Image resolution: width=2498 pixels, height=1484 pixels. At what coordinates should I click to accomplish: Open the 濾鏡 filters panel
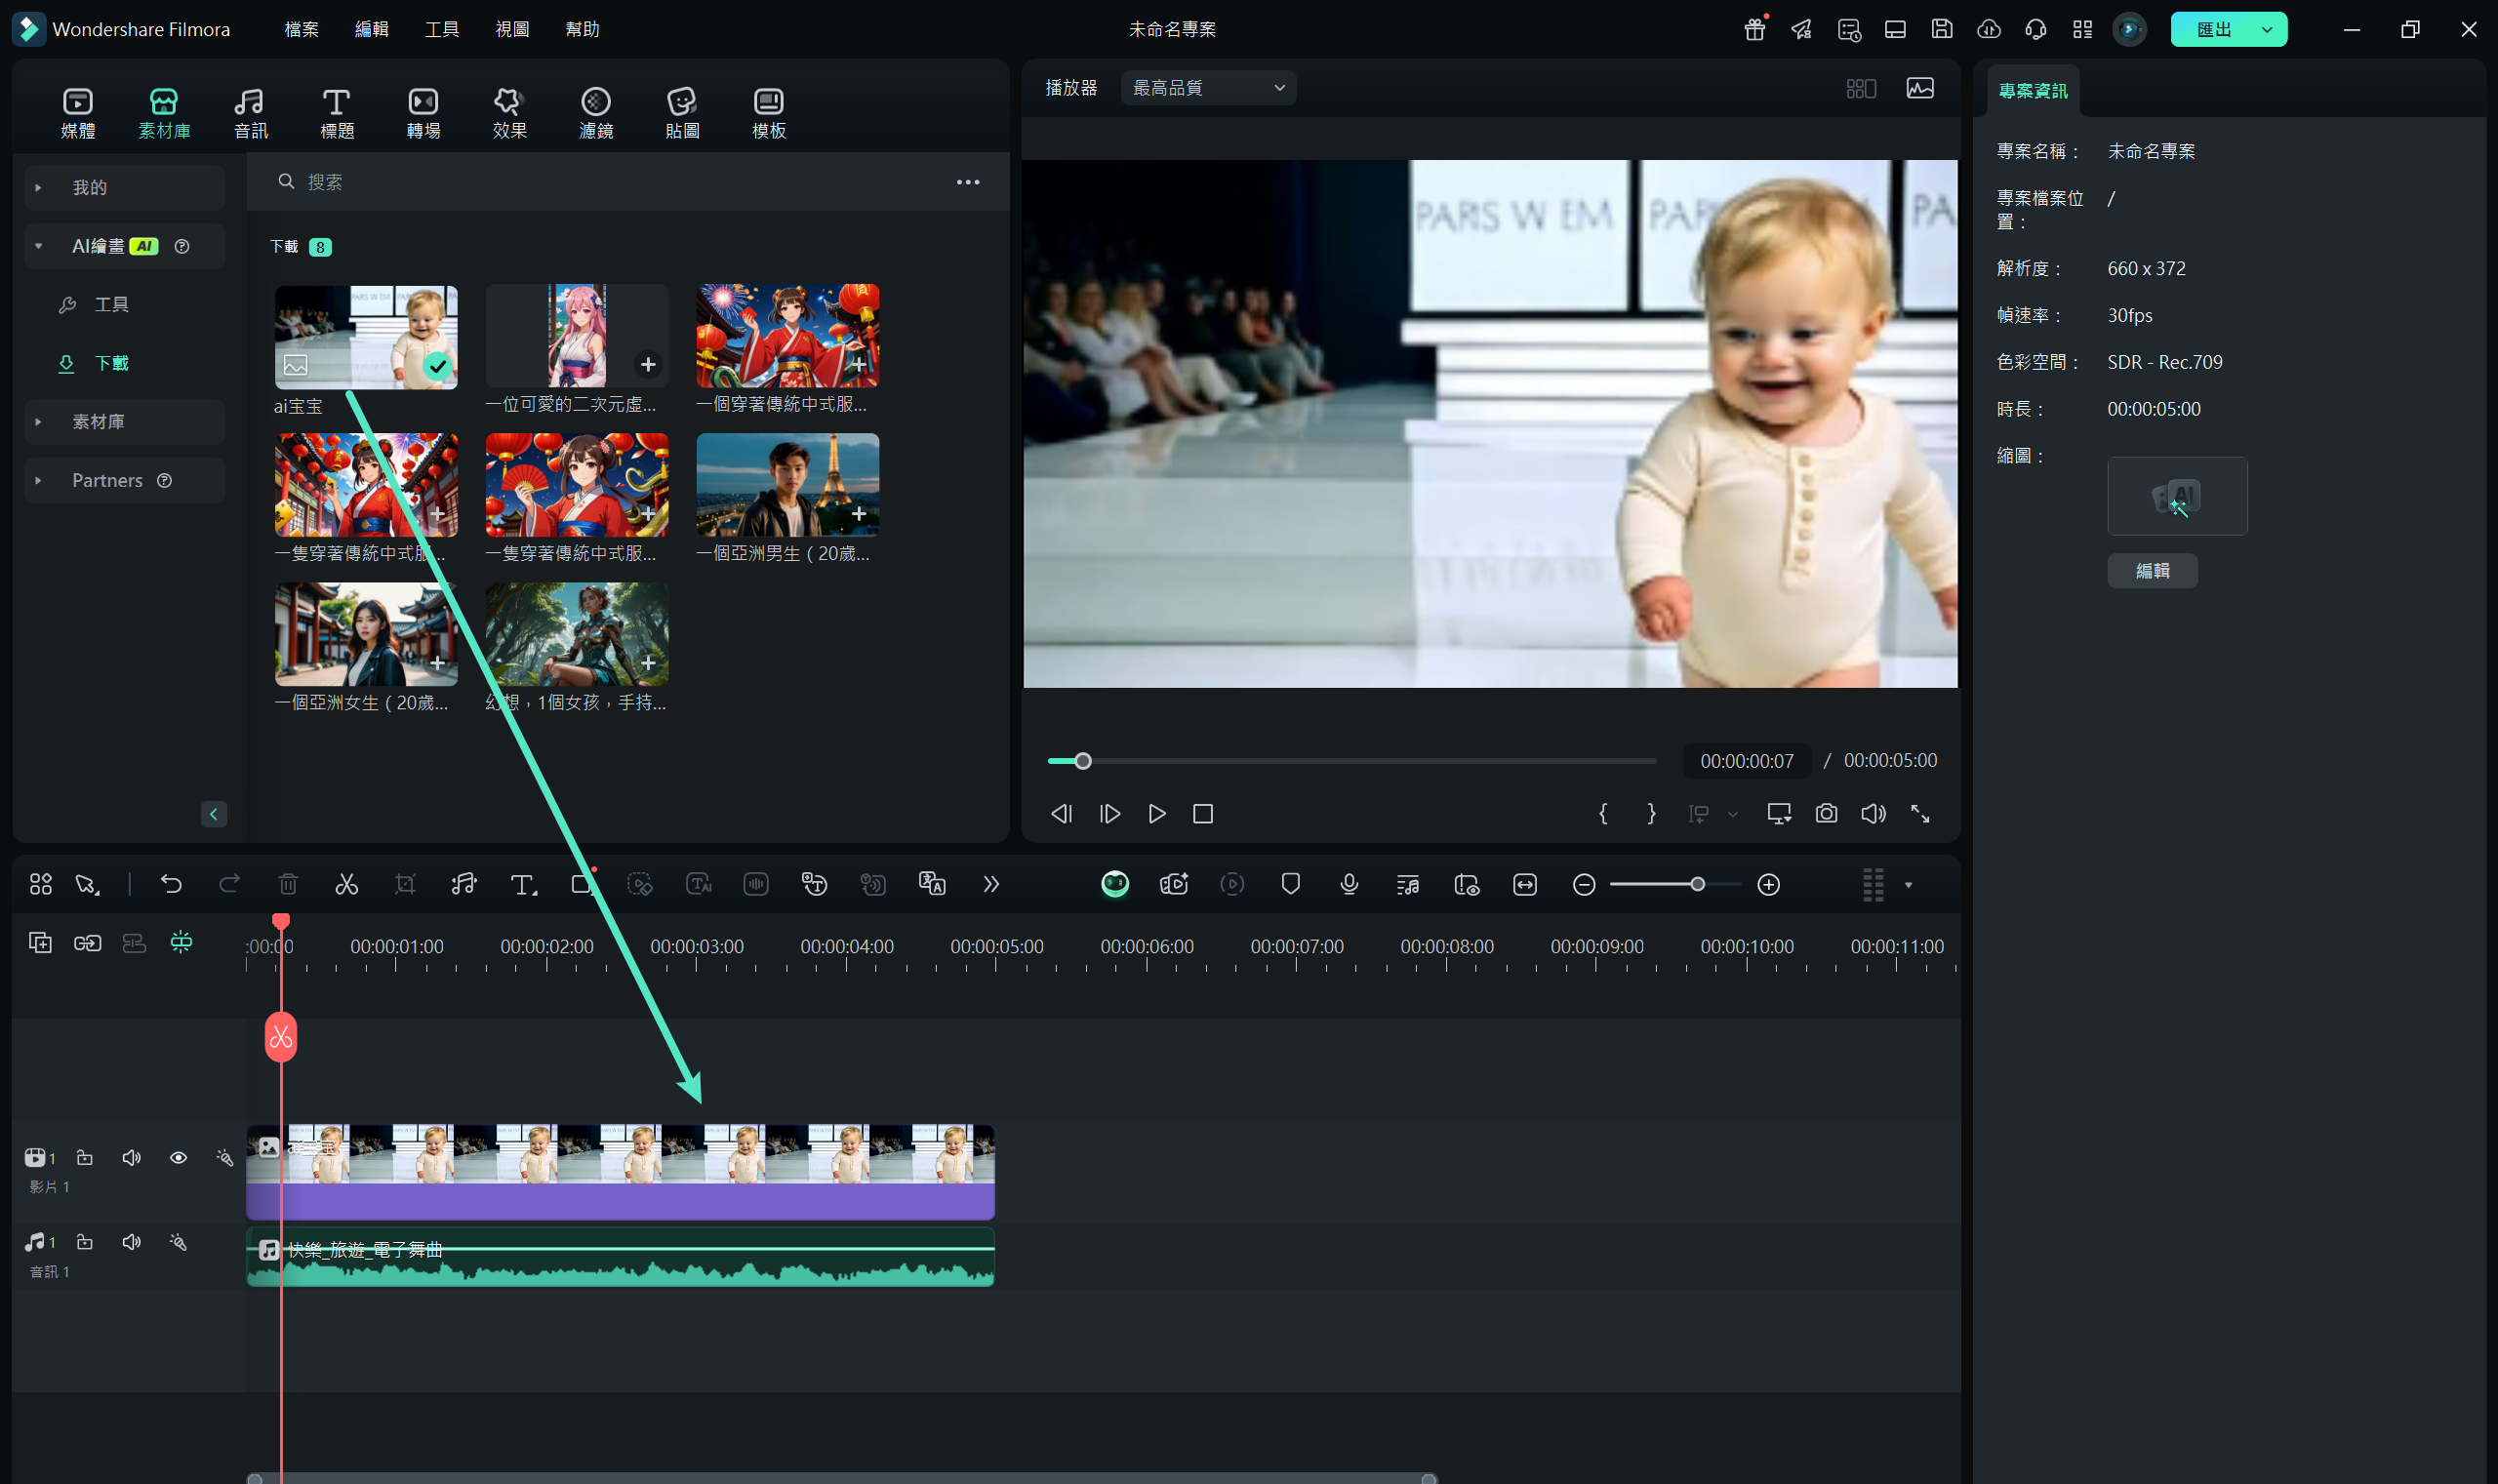596,113
